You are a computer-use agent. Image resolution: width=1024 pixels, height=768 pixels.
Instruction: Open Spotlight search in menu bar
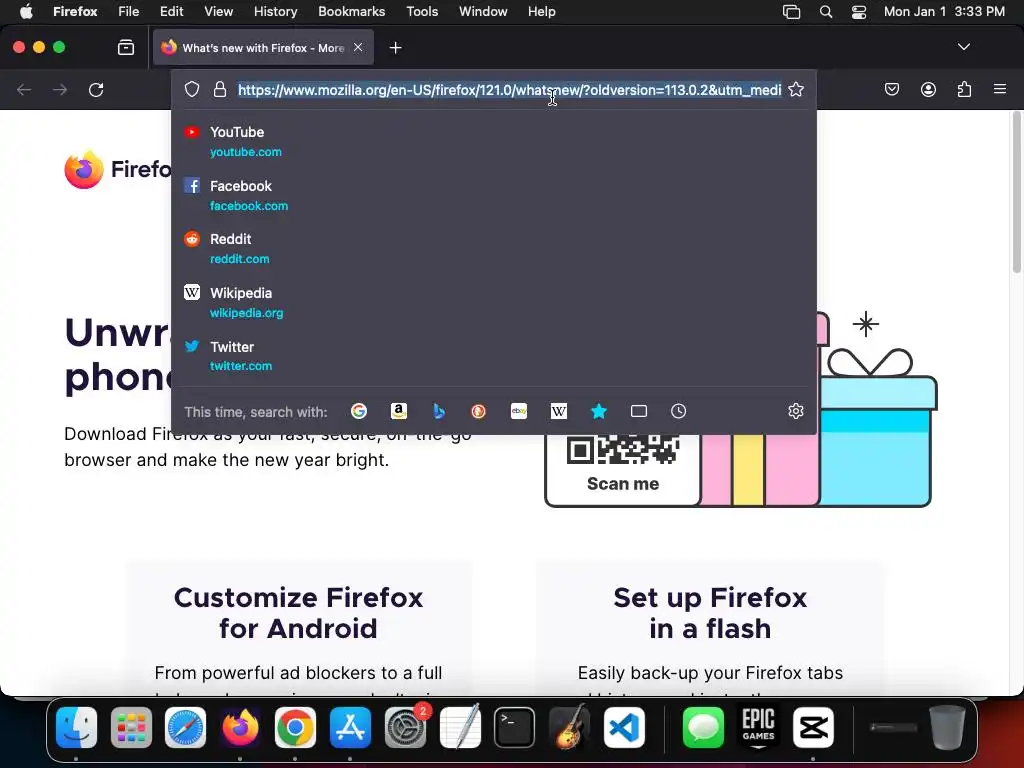825,12
